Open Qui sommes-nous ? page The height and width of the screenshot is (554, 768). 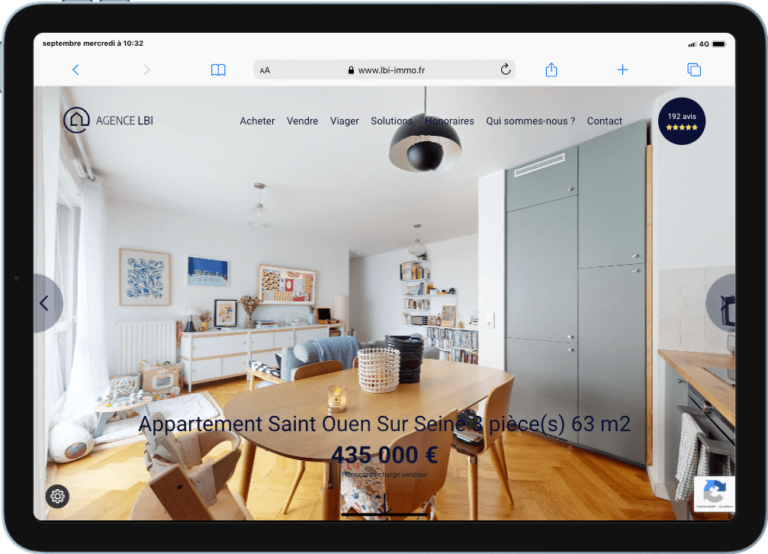coord(530,121)
